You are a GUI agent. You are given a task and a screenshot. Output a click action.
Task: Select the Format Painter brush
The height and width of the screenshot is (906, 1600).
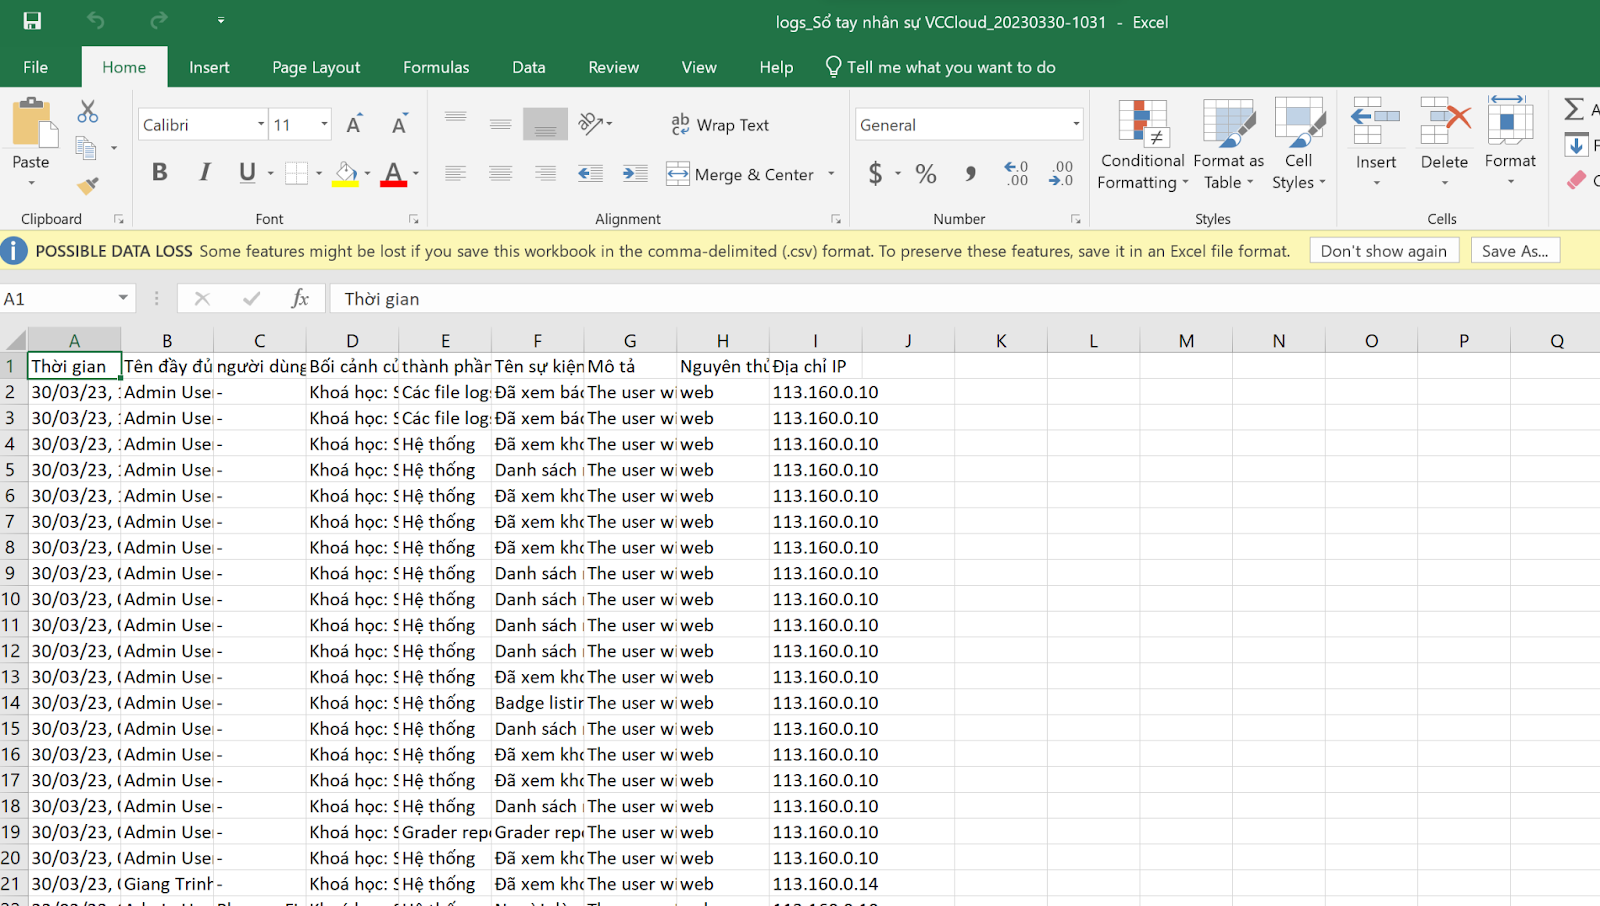click(88, 185)
